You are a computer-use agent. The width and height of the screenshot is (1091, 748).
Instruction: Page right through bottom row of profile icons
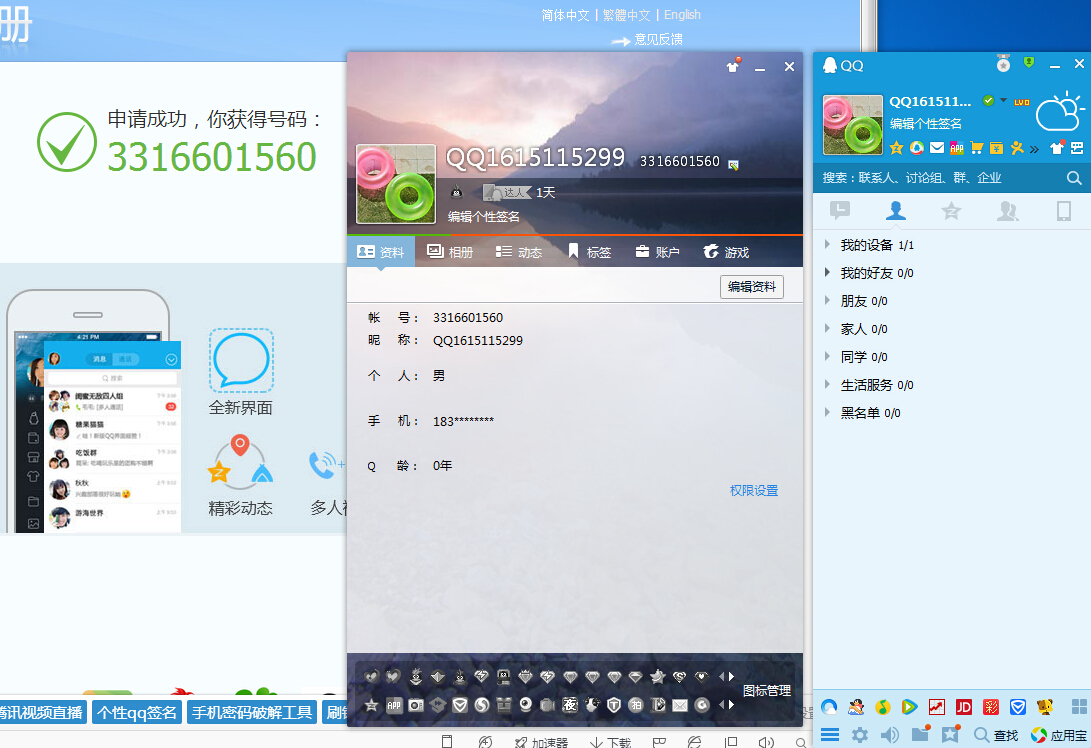point(731,705)
